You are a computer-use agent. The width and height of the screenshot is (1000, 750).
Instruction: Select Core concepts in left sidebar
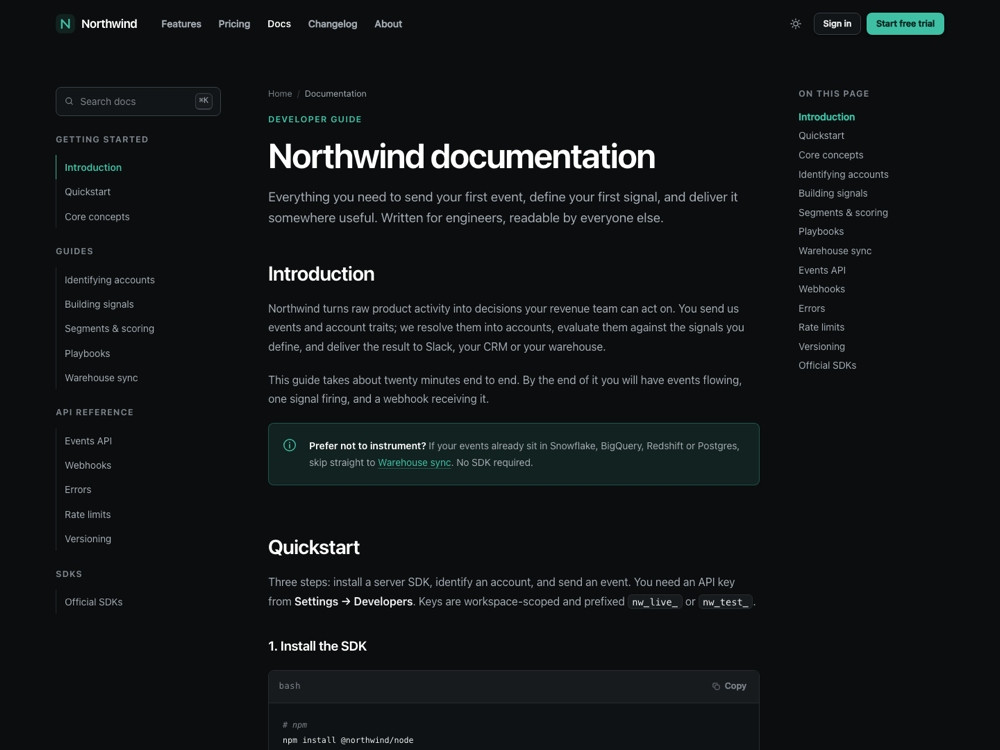[97, 217]
